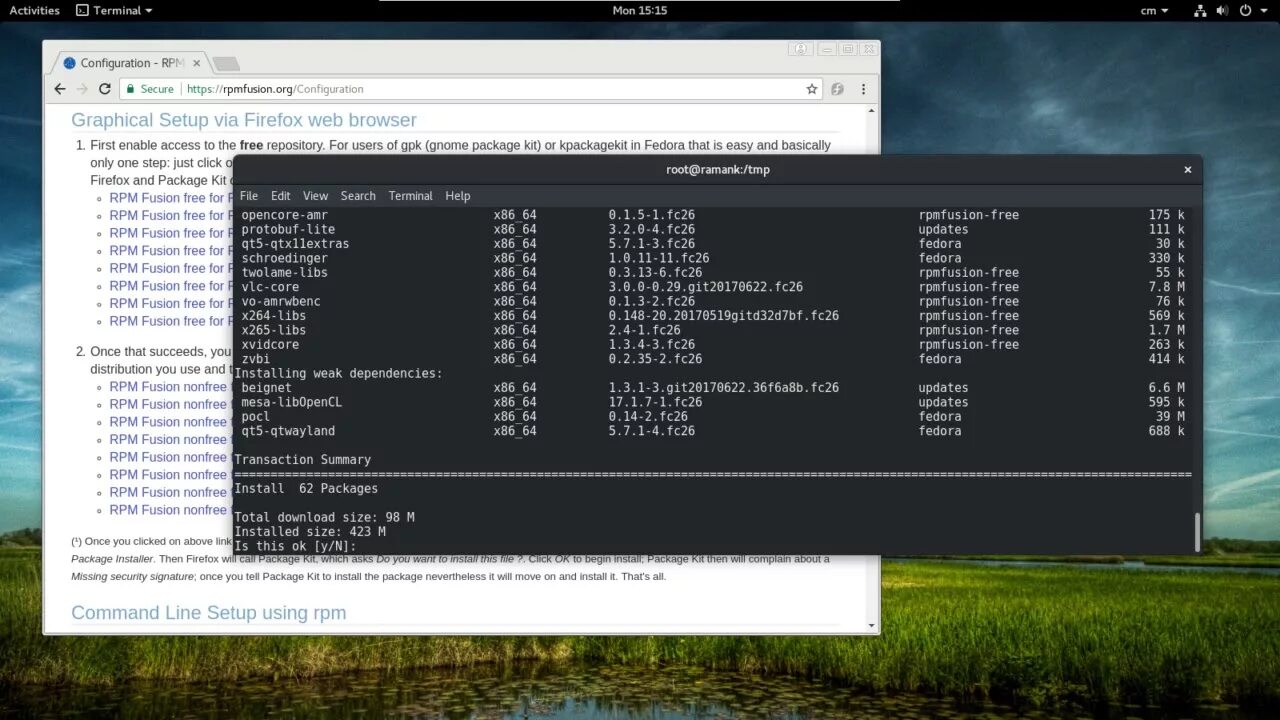
Task: Click the pocl package name
Action: tap(255, 417)
